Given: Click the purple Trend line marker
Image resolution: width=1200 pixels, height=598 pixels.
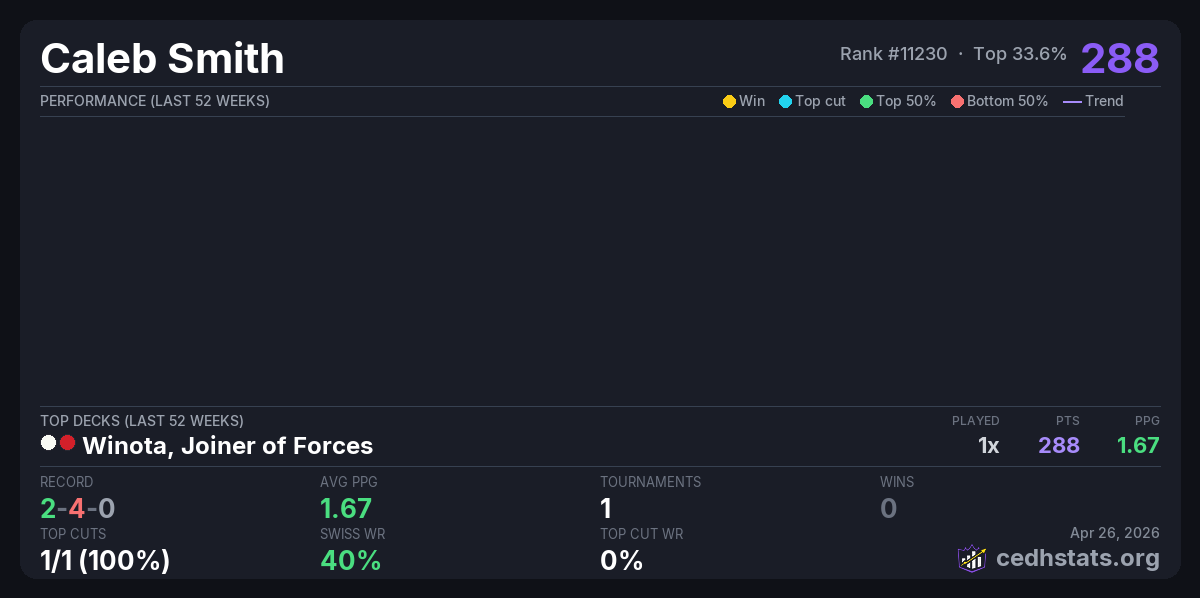Looking at the screenshot, I should (x=1072, y=101).
